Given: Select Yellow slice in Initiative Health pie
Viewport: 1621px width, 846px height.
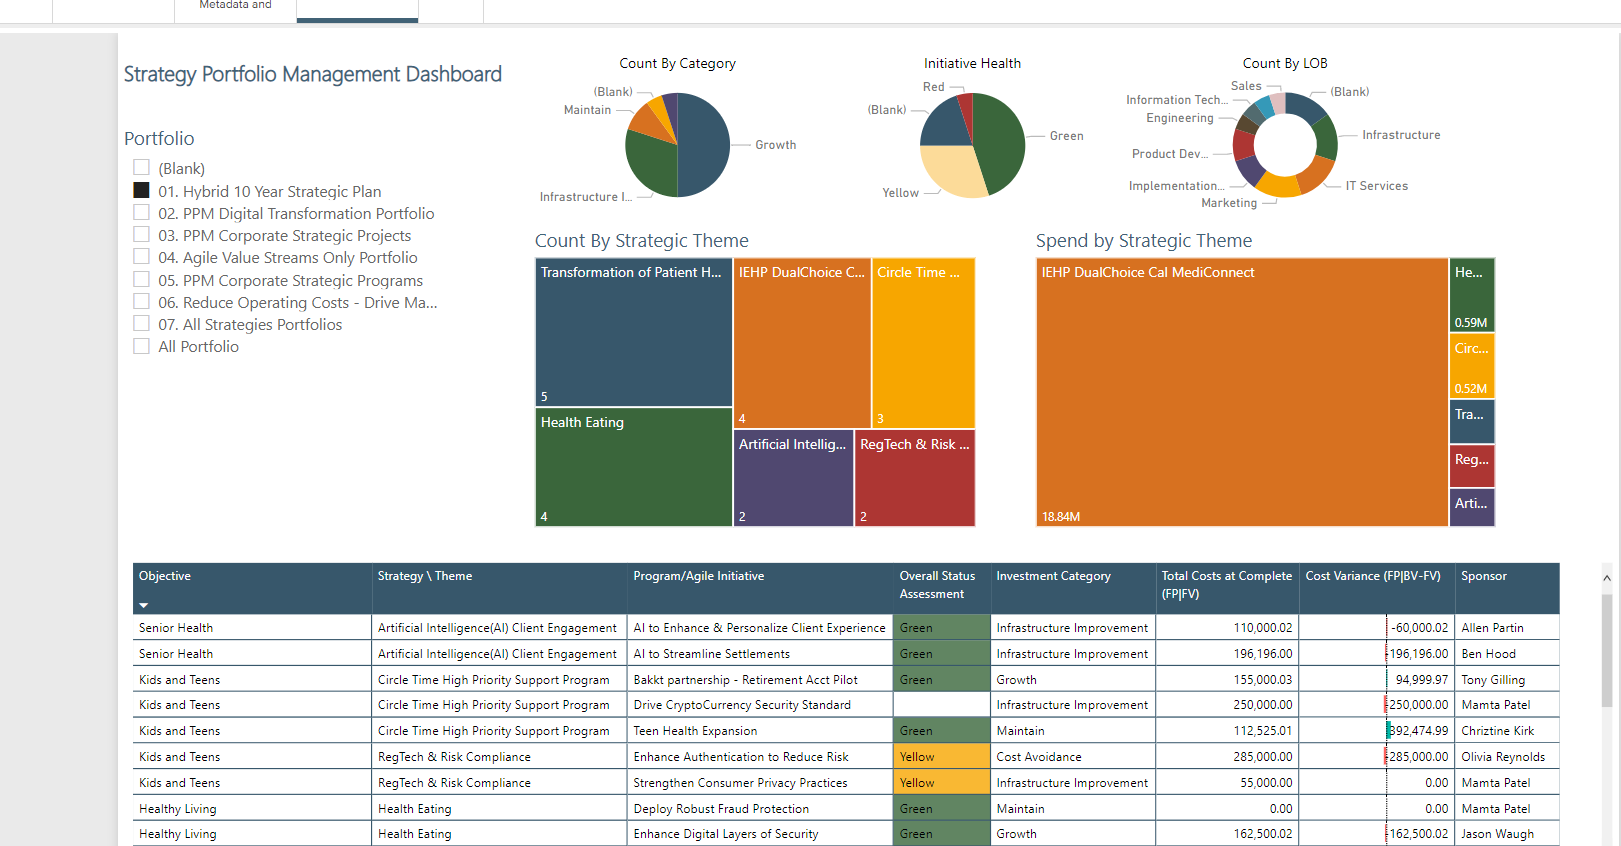Looking at the screenshot, I should pyautogui.click(x=953, y=170).
